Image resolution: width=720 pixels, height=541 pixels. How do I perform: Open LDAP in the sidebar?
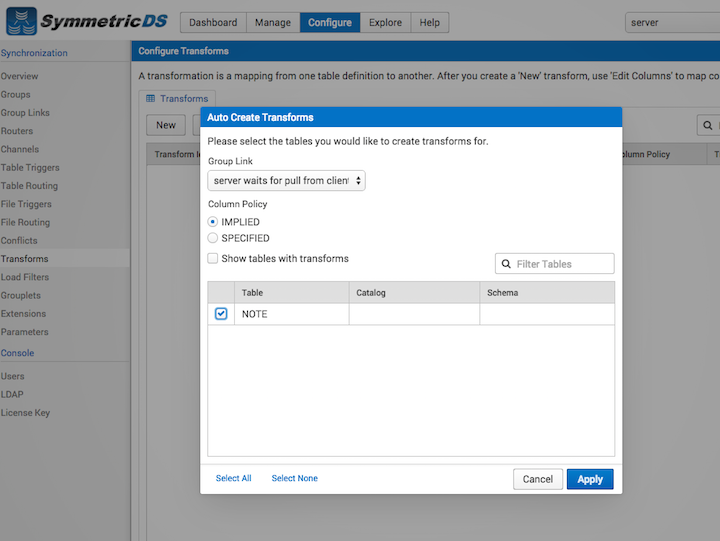[x=12, y=394]
